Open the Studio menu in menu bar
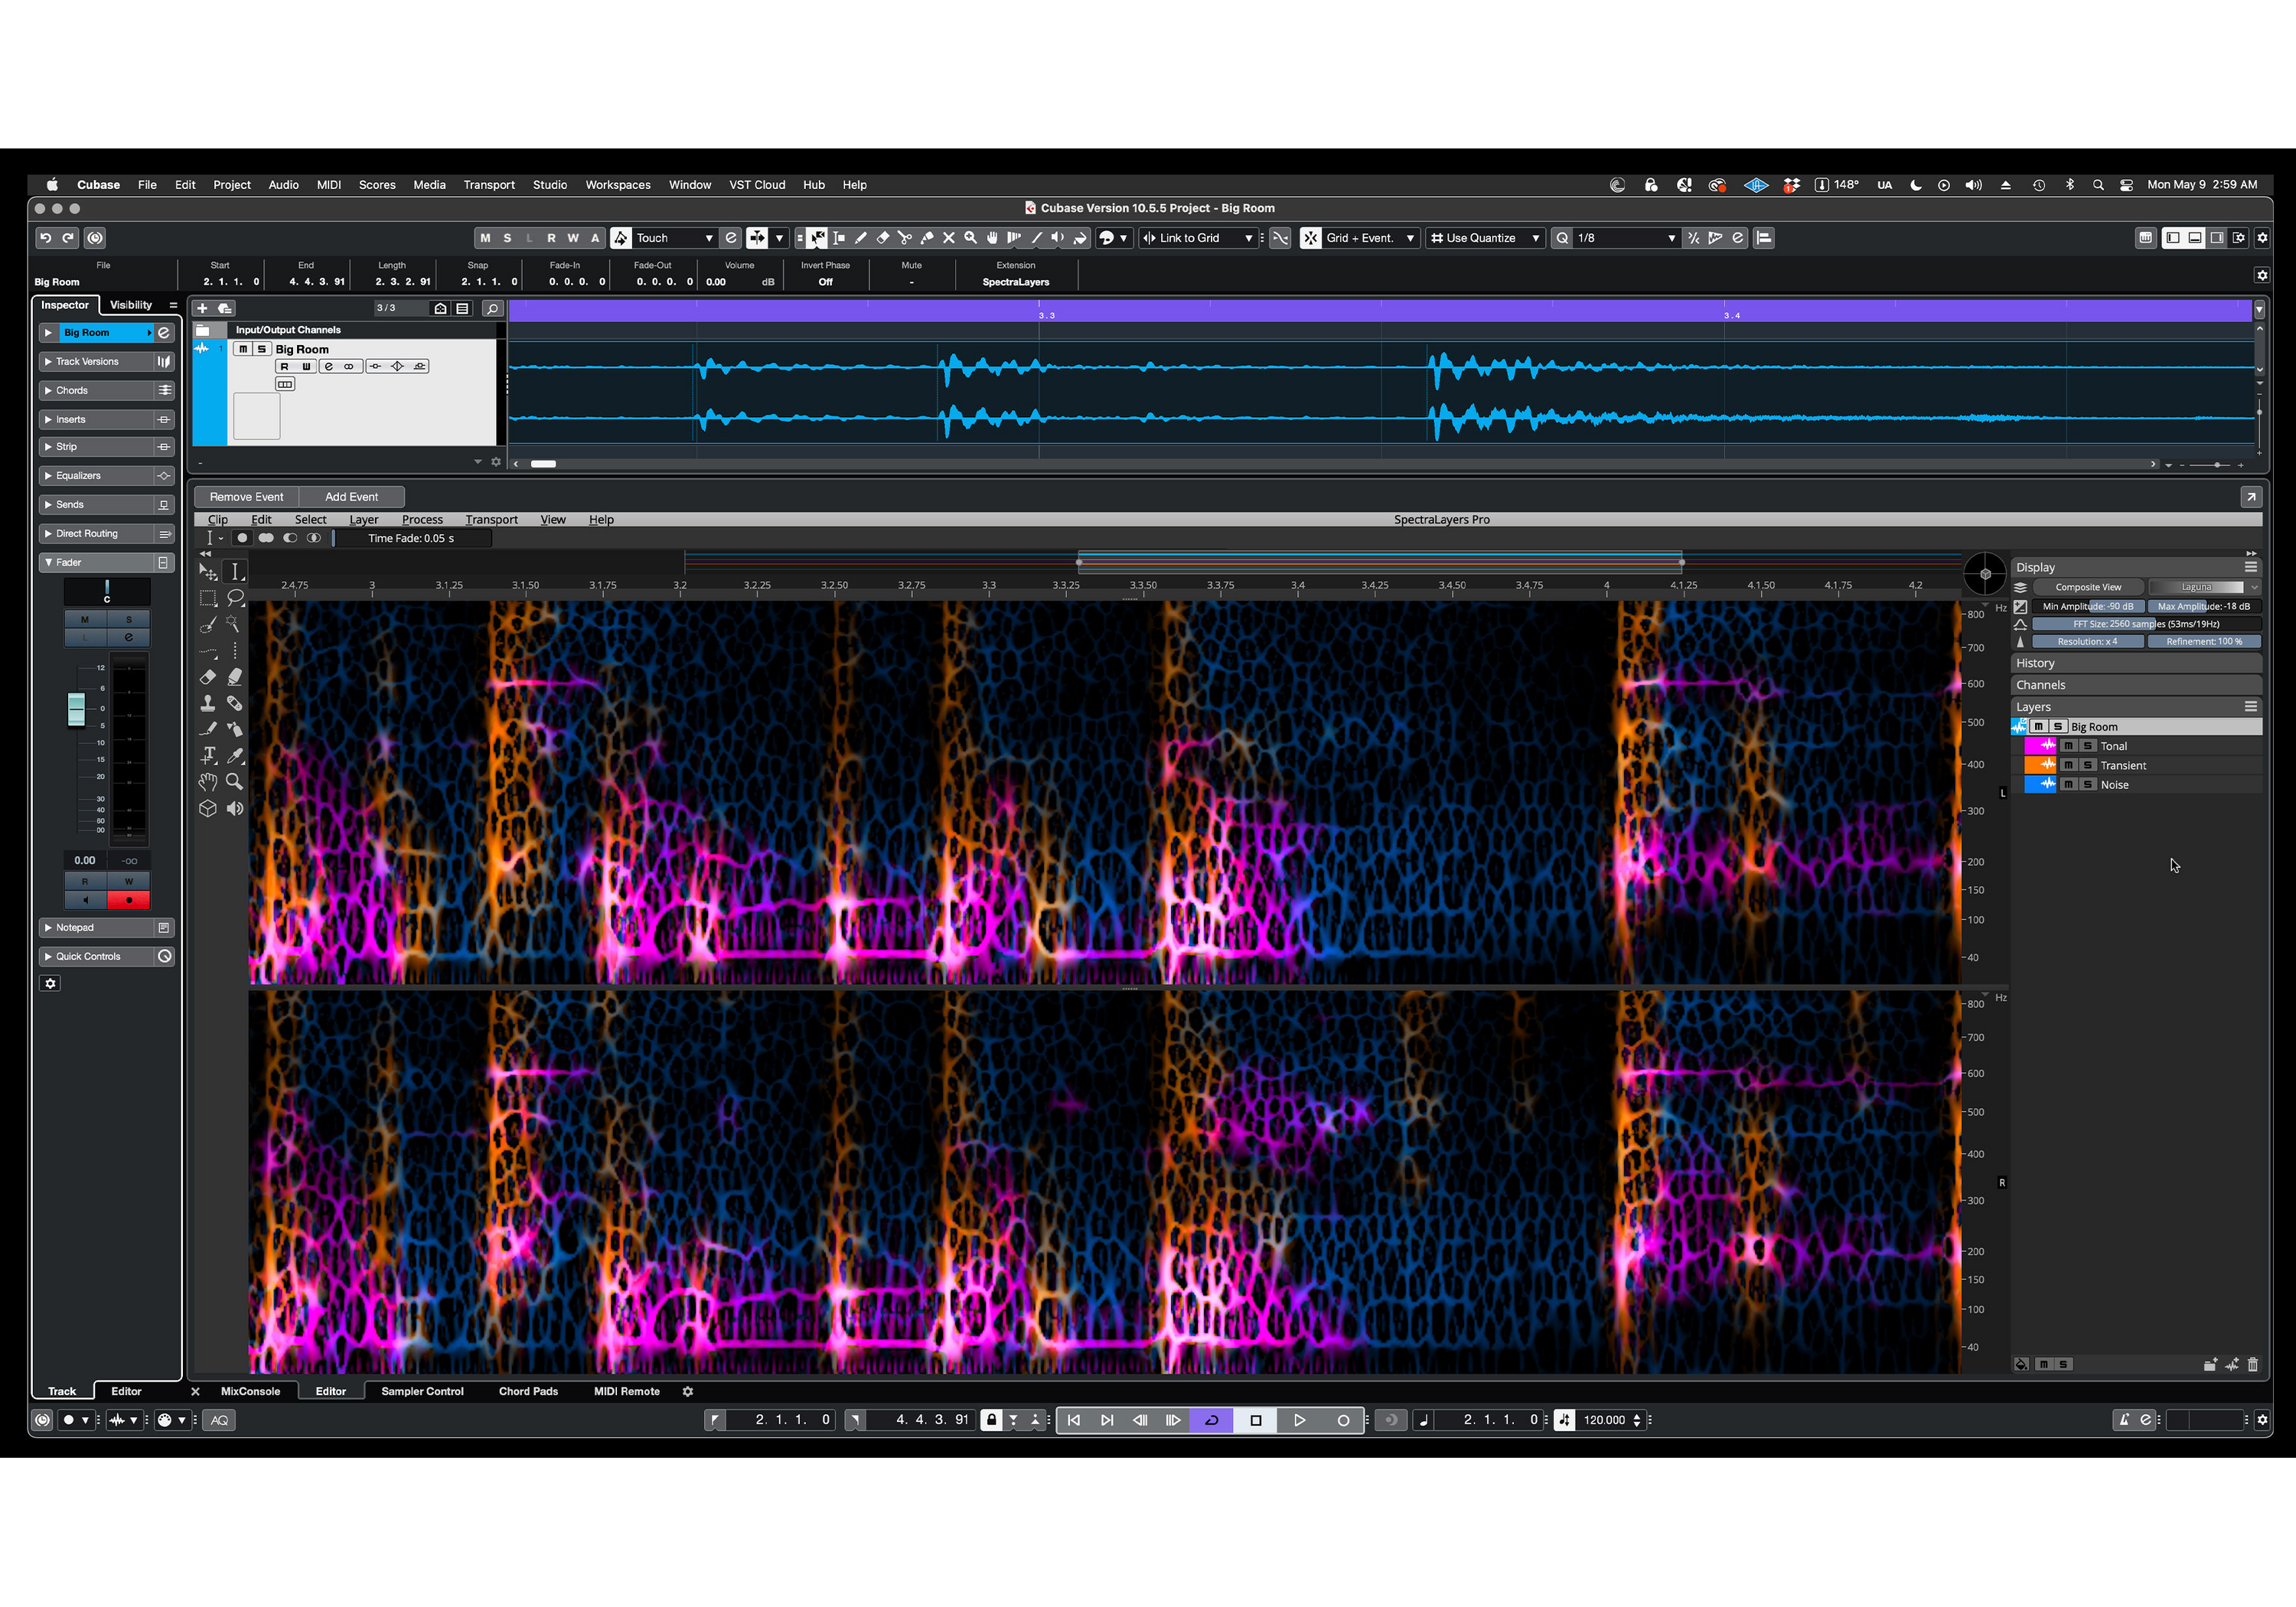Image resolution: width=2296 pixels, height=1607 pixels. click(x=549, y=185)
